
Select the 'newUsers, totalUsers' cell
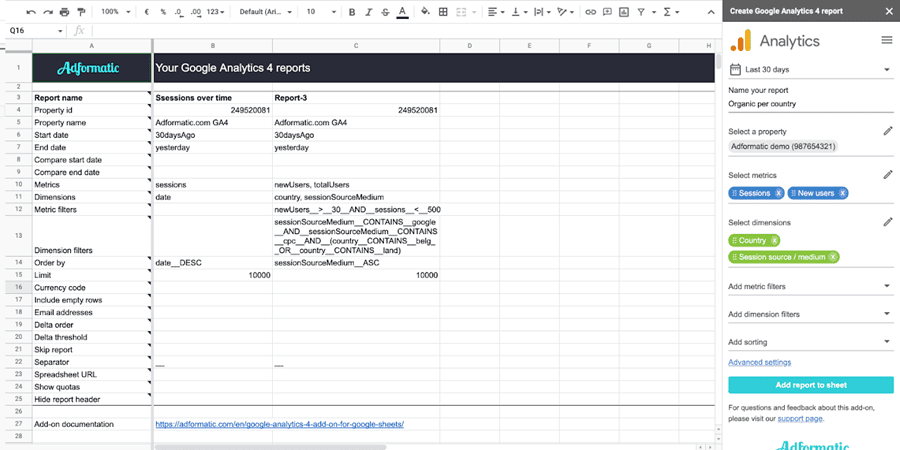[356, 185]
